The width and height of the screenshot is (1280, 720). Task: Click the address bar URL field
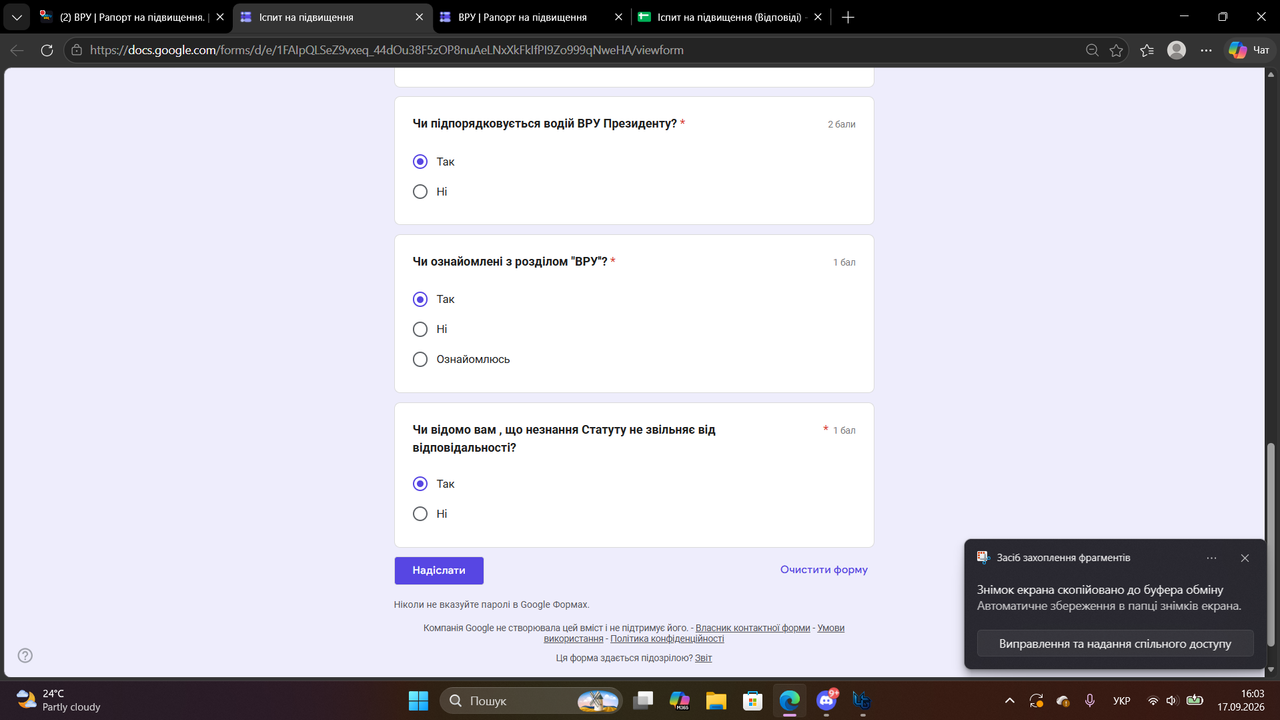(x=580, y=50)
